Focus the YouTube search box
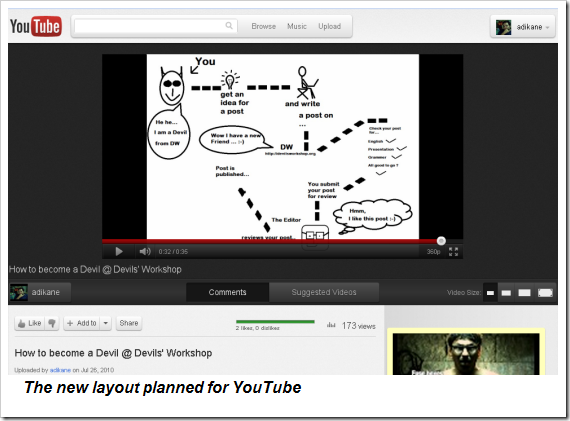Screen dimensions: 570x421 (x=156, y=26)
